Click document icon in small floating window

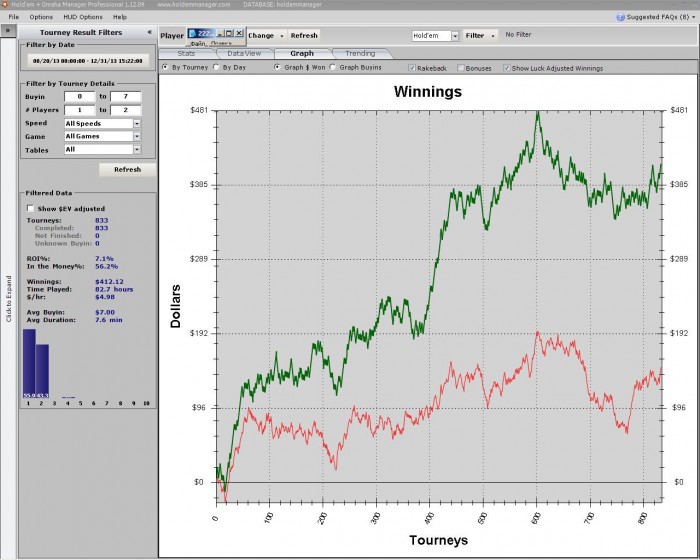click(x=192, y=33)
